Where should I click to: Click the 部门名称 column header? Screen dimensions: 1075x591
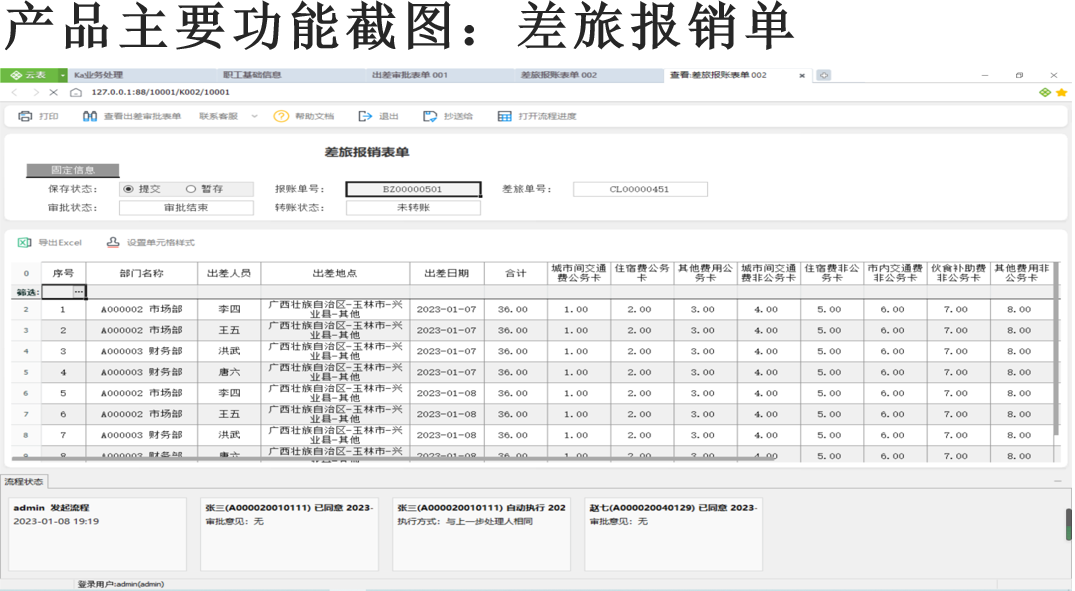pyautogui.click(x=141, y=274)
